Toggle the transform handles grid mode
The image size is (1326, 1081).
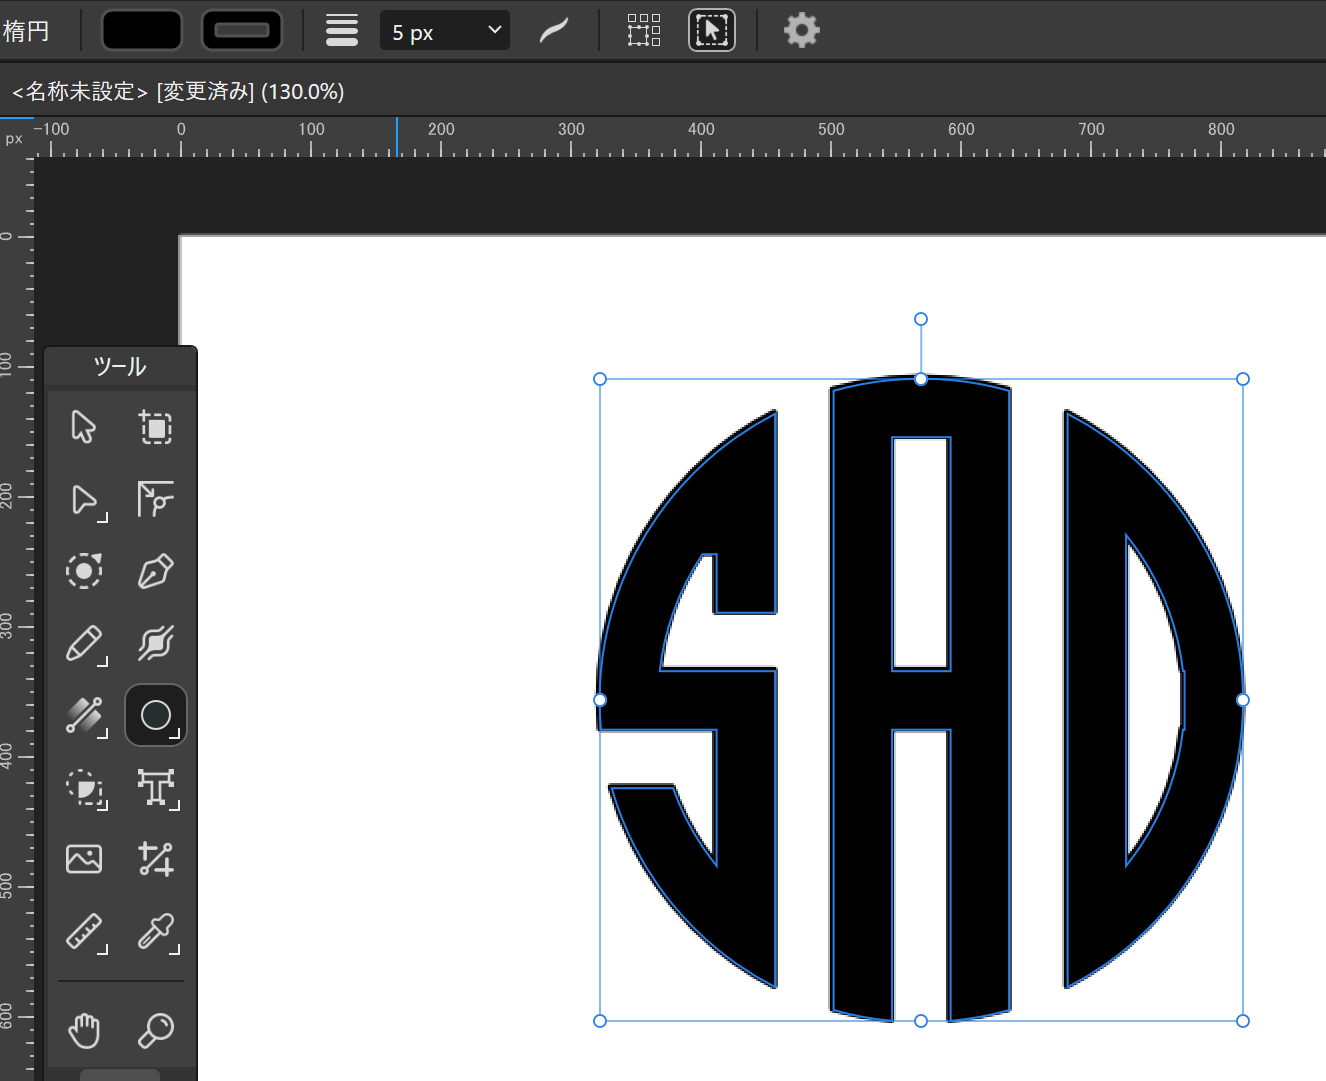(643, 30)
